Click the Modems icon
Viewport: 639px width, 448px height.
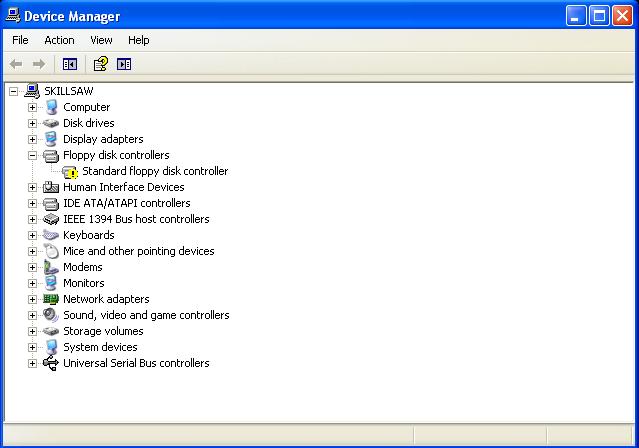pos(51,267)
